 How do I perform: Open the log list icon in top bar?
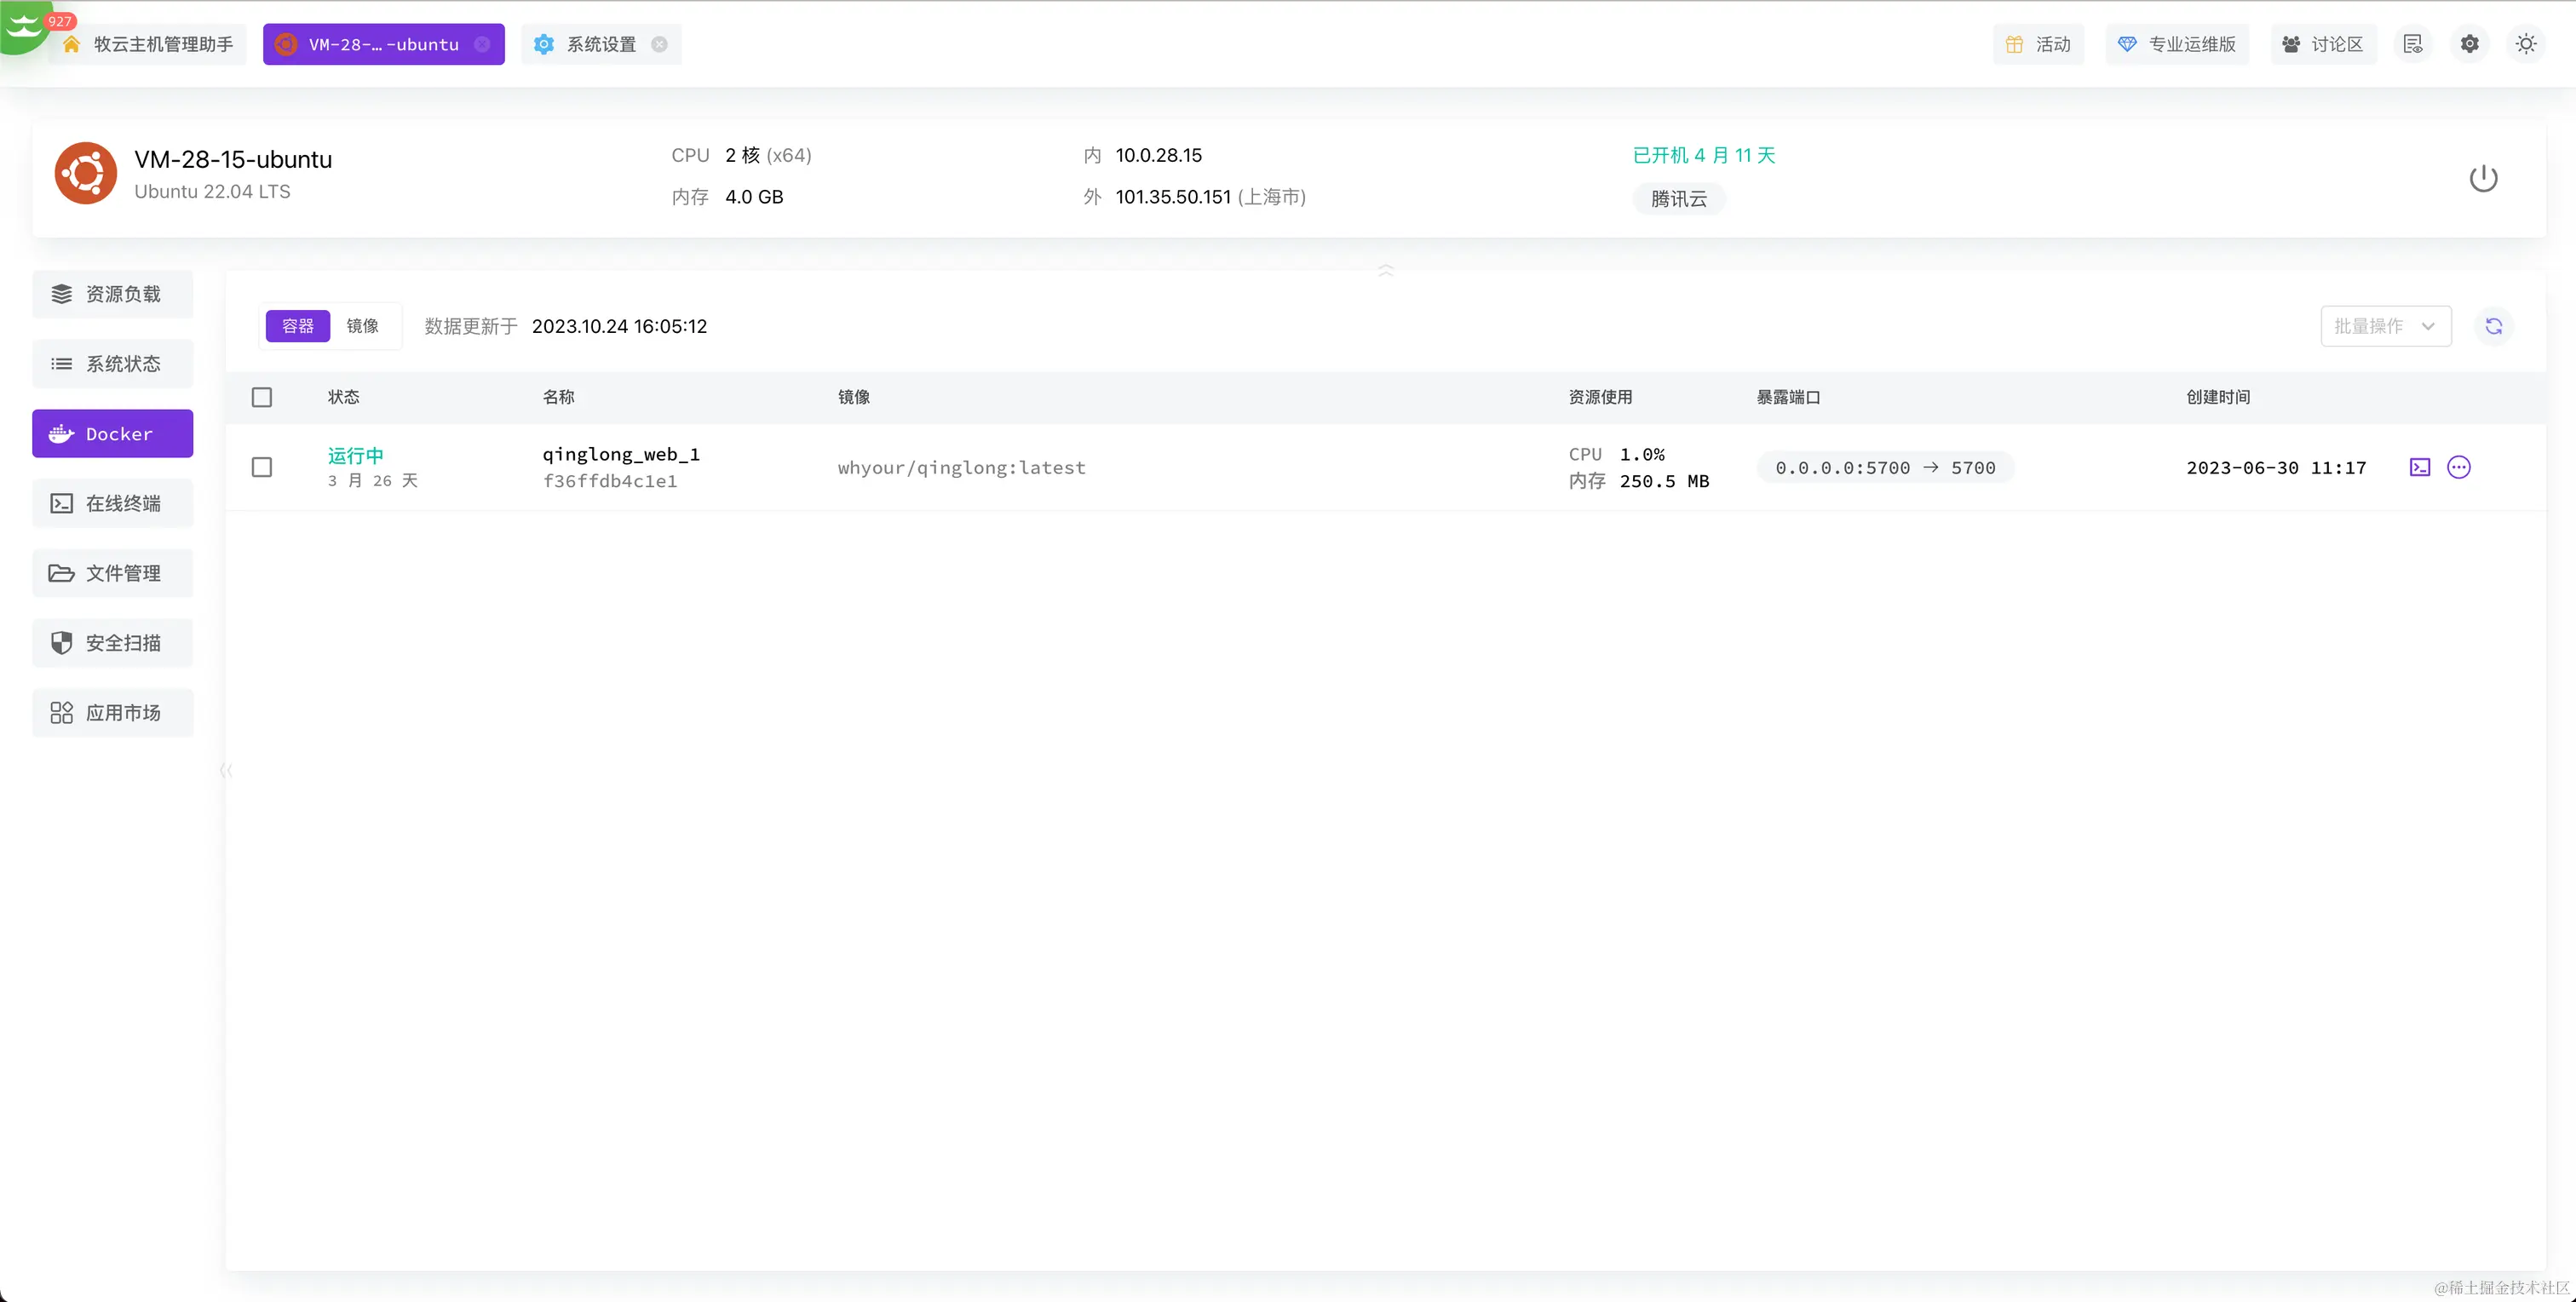tap(2413, 44)
